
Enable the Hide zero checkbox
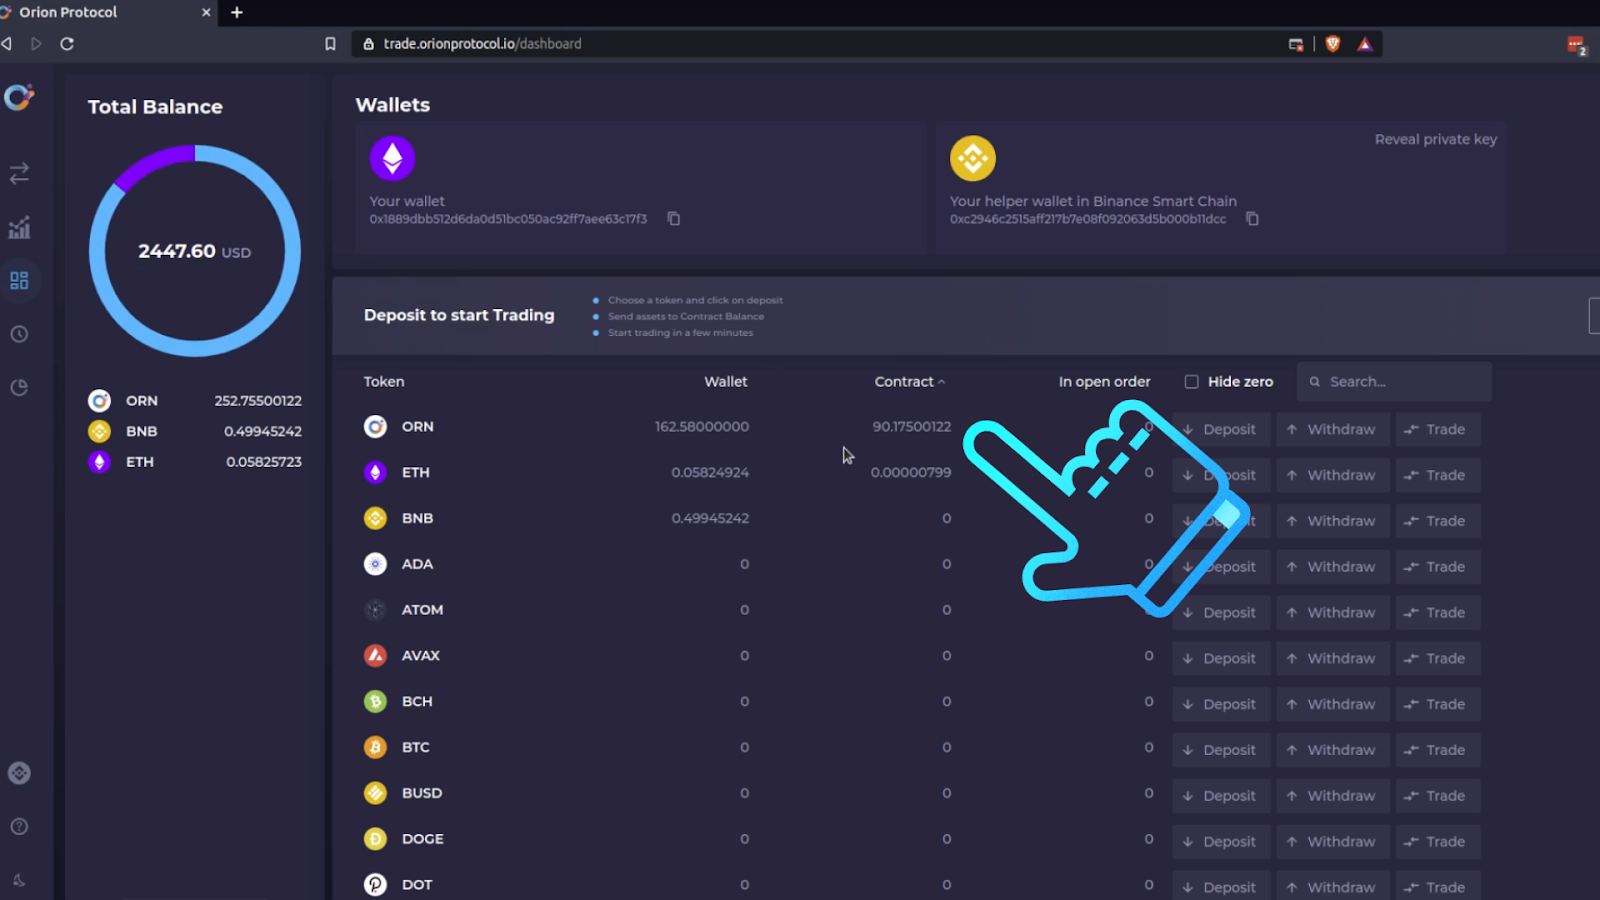point(1191,382)
